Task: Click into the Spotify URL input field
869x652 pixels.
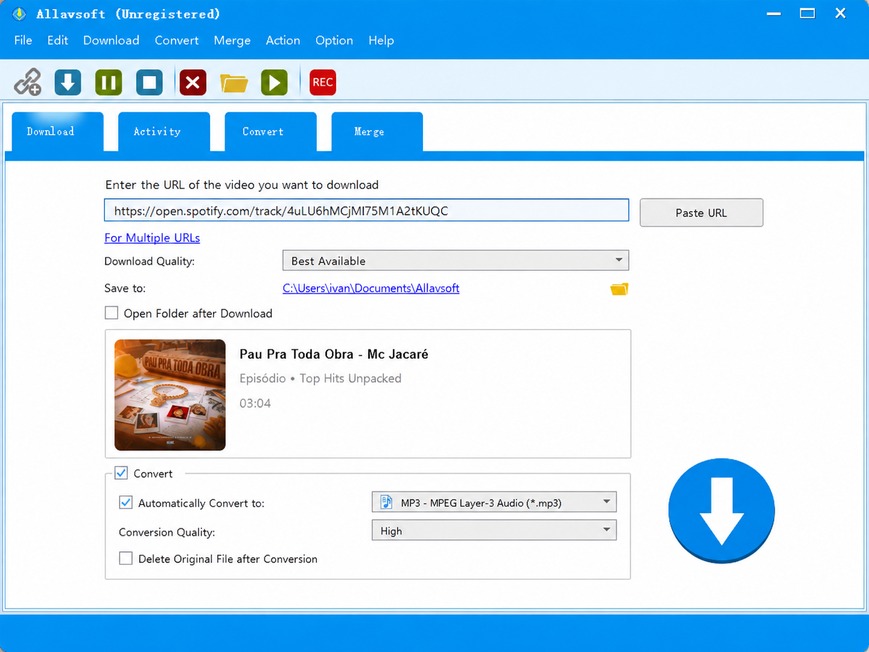Action: (366, 211)
